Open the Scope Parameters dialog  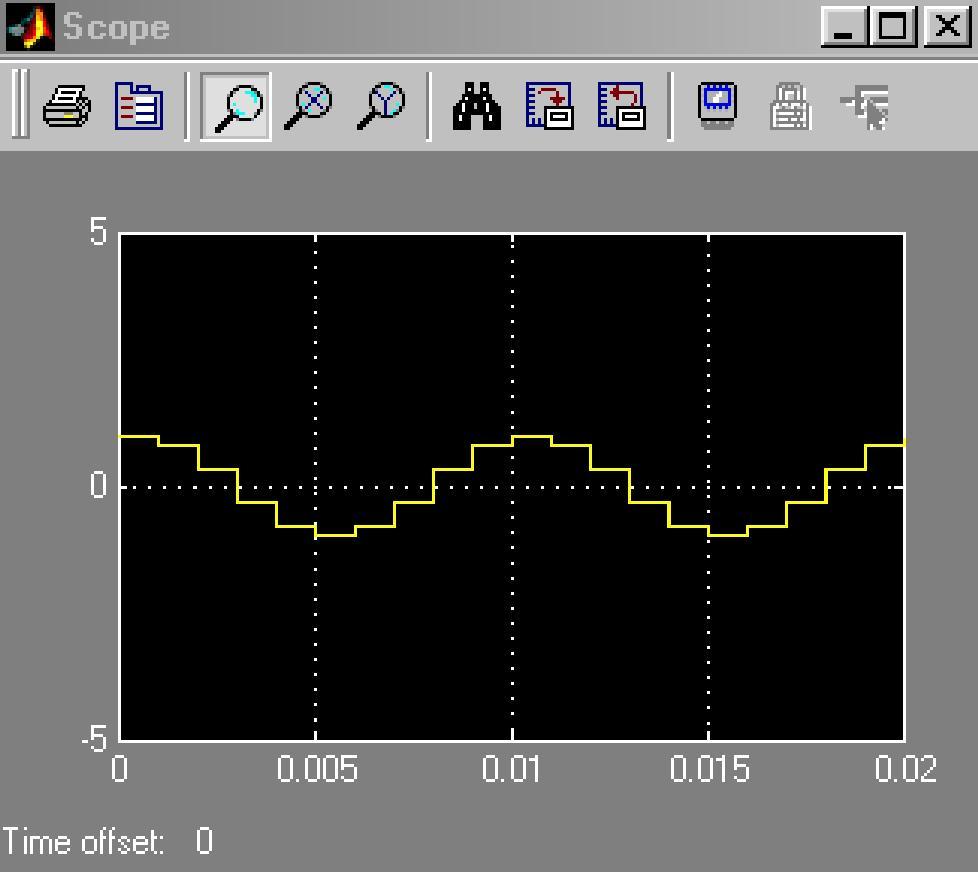(x=139, y=105)
